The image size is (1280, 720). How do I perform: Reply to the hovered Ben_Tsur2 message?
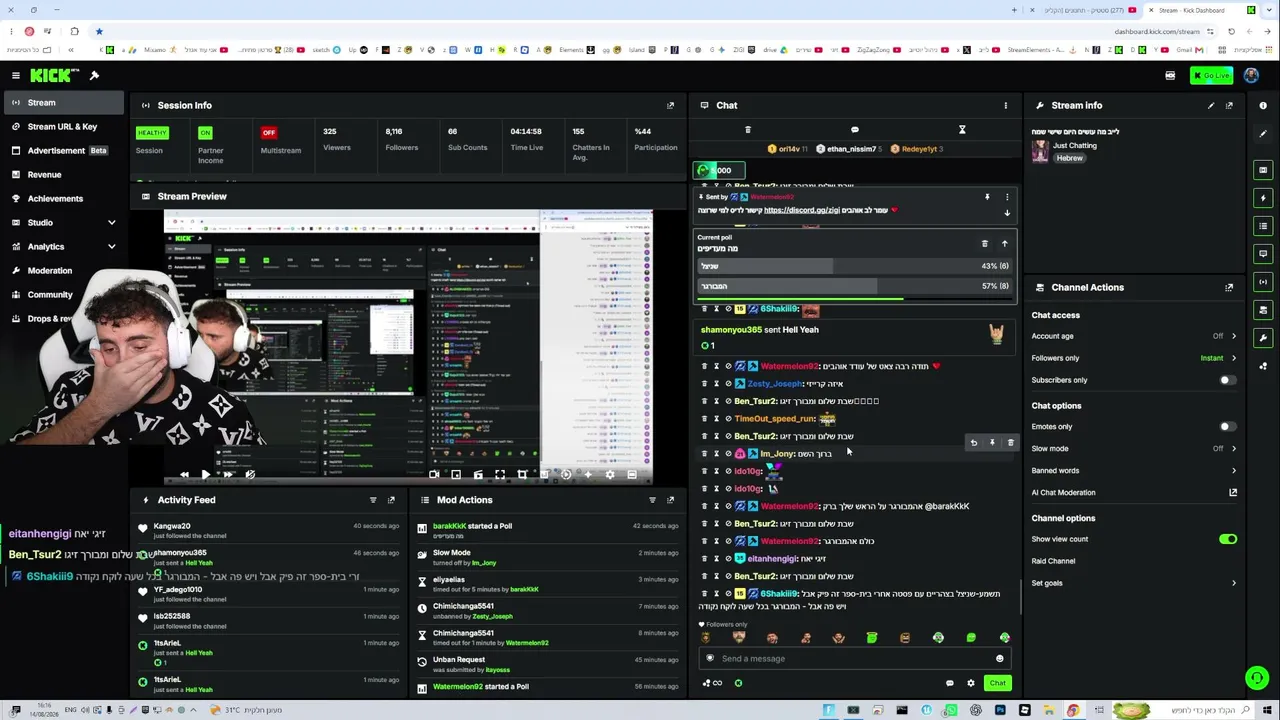coord(973,442)
